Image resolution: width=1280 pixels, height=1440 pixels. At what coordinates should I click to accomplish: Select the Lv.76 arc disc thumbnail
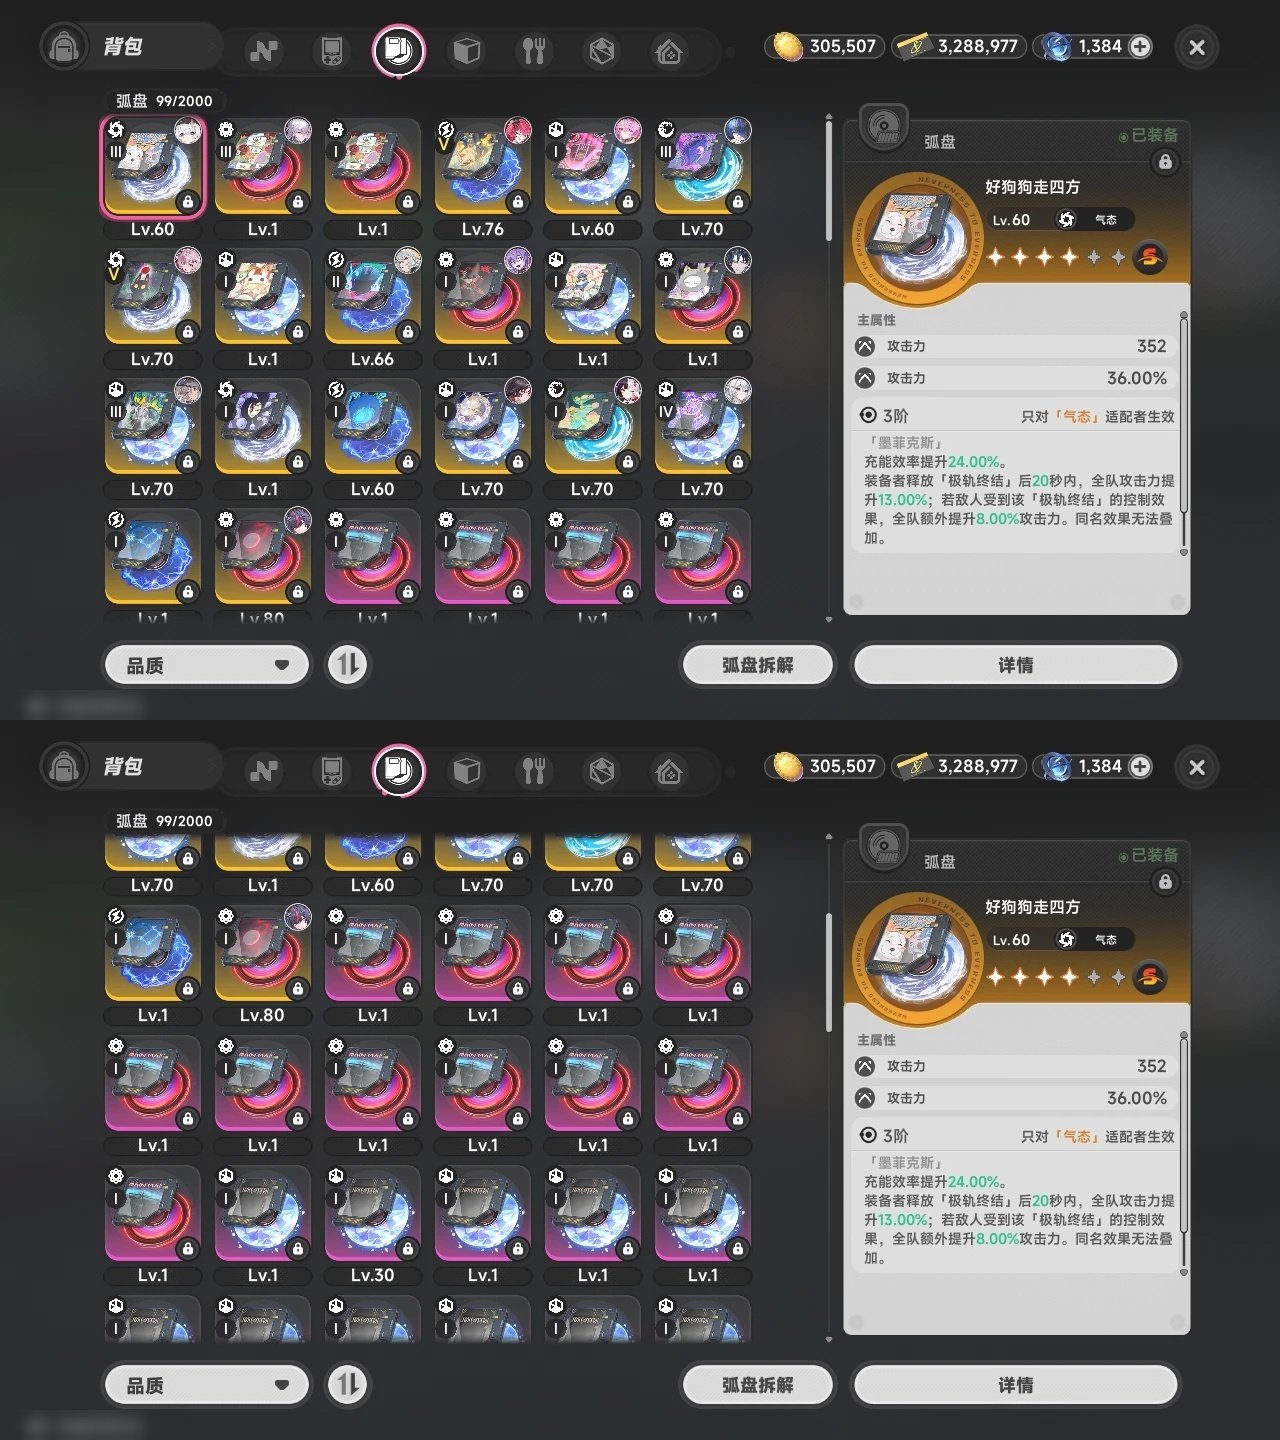pyautogui.click(x=483, y=177)
